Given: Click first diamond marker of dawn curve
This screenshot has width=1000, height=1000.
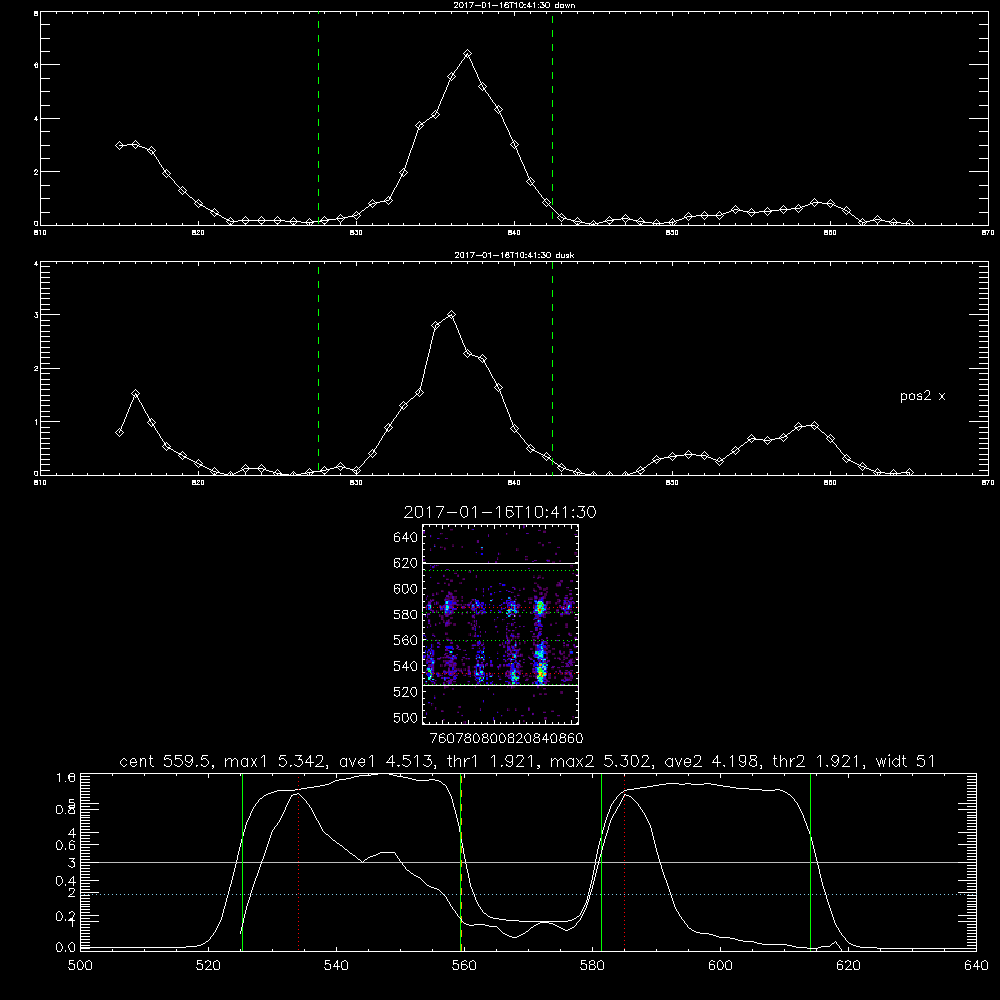Looking at the screenshot, I should pos(119,145).
